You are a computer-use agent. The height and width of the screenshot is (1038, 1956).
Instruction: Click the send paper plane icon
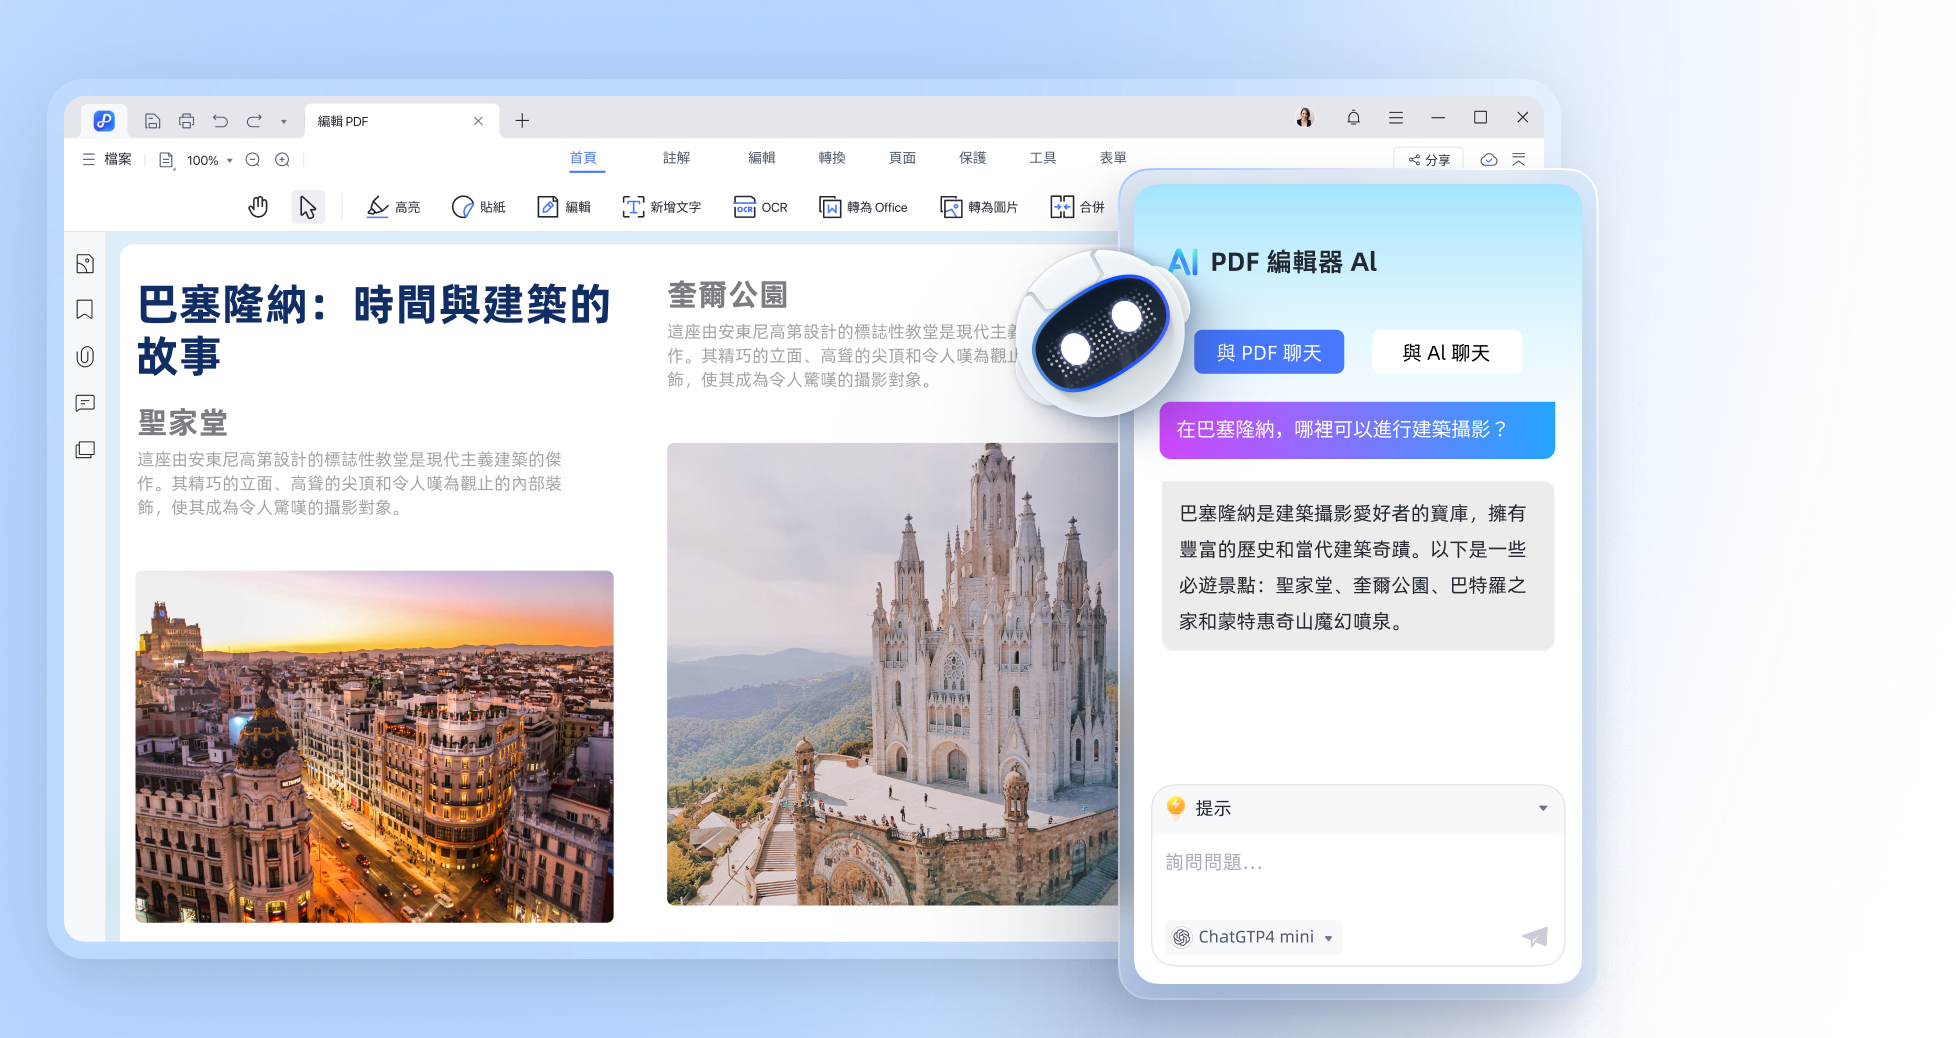(1535, 937)
